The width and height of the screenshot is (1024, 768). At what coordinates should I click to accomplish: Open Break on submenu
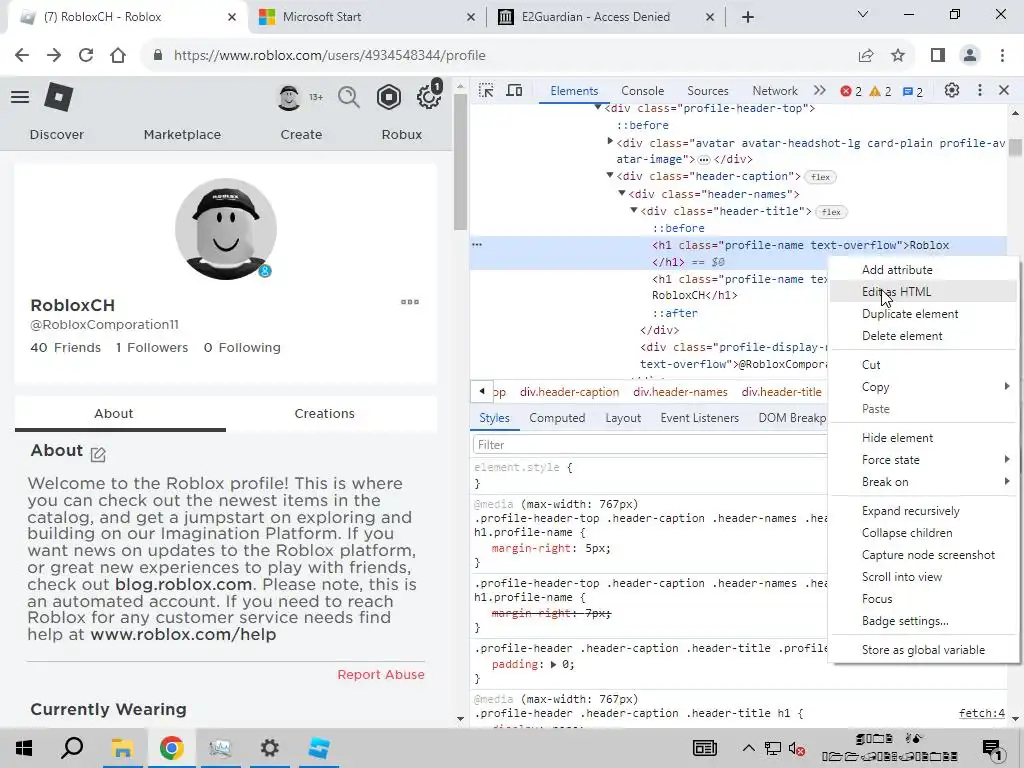(922, 482)
